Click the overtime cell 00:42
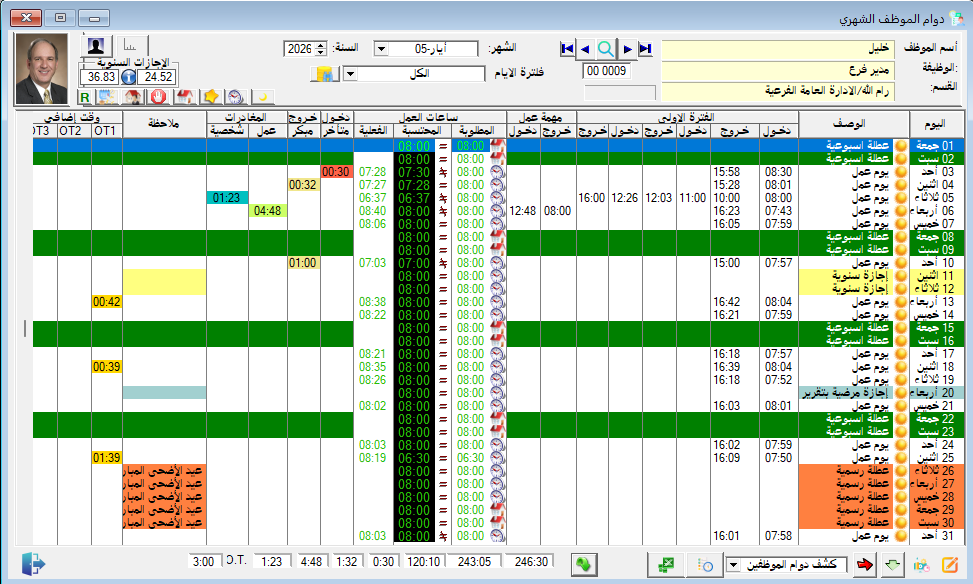973x584 pixels. pos(106,302)
